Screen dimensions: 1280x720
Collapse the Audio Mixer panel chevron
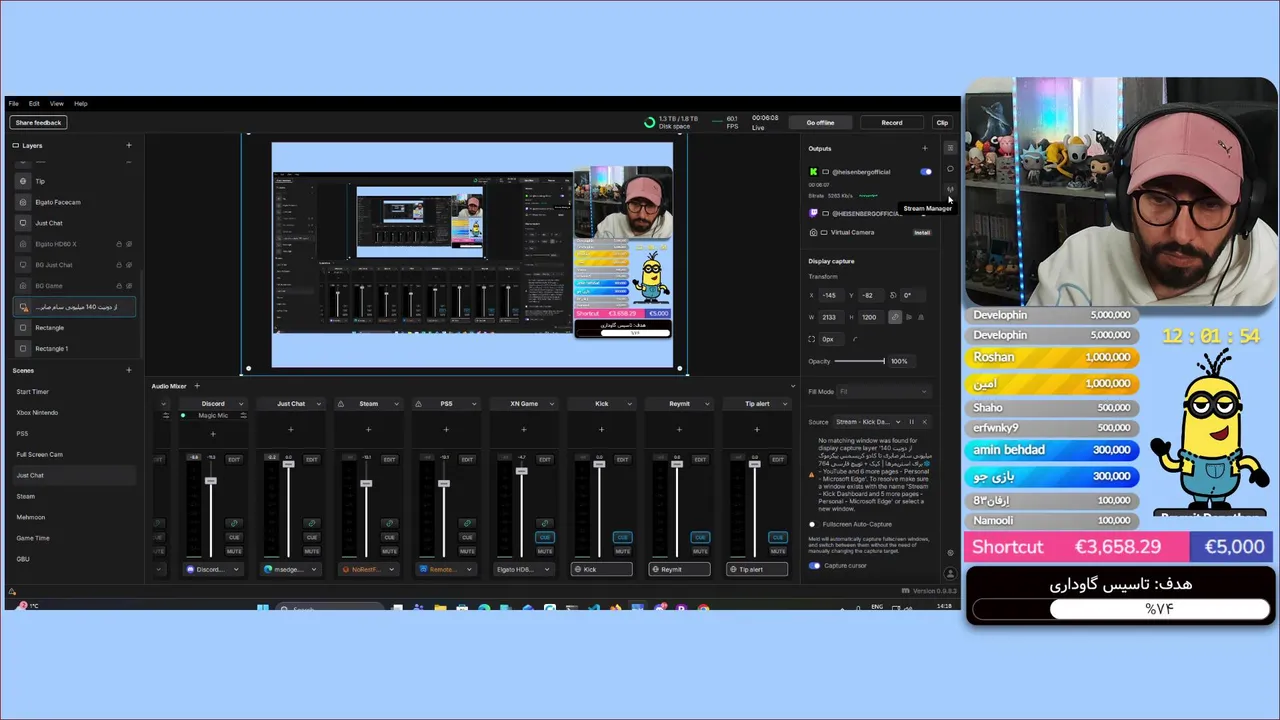(793, 386)
